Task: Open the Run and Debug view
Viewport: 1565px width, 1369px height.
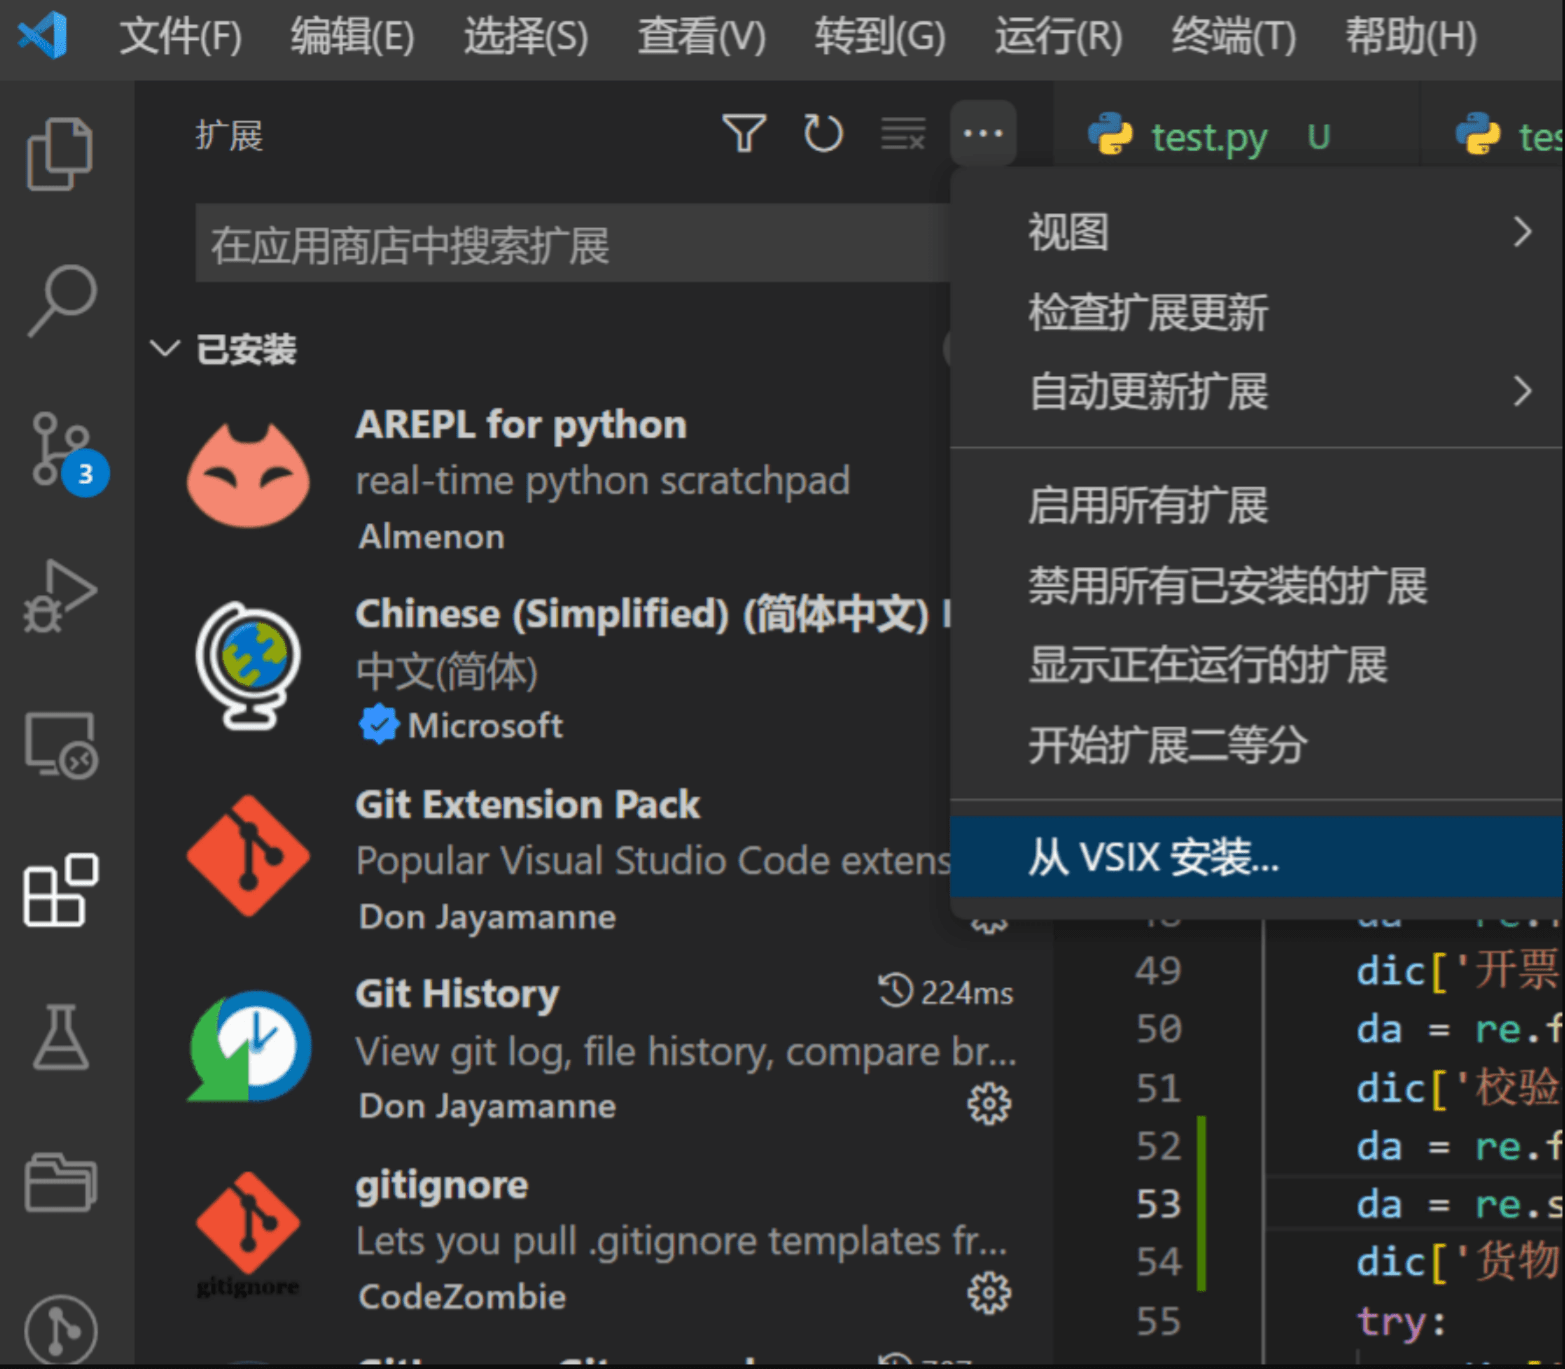Action: click(x=60, y=596)
